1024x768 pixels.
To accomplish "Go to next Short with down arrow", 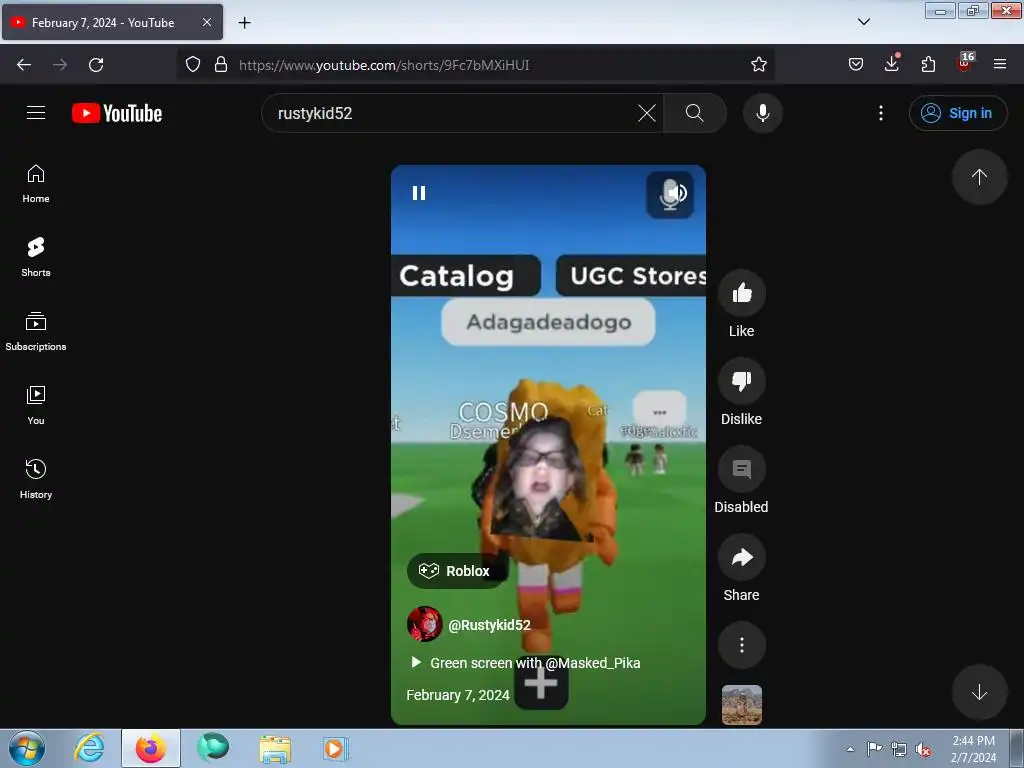I will coord(979,692).
